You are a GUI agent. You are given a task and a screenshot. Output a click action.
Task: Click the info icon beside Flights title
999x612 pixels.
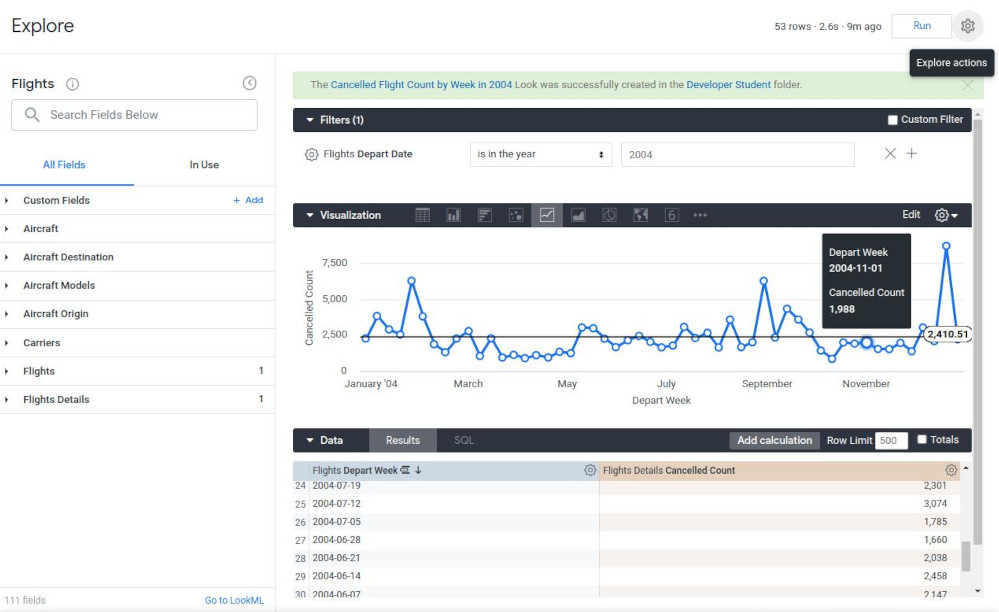pos(73,84)
